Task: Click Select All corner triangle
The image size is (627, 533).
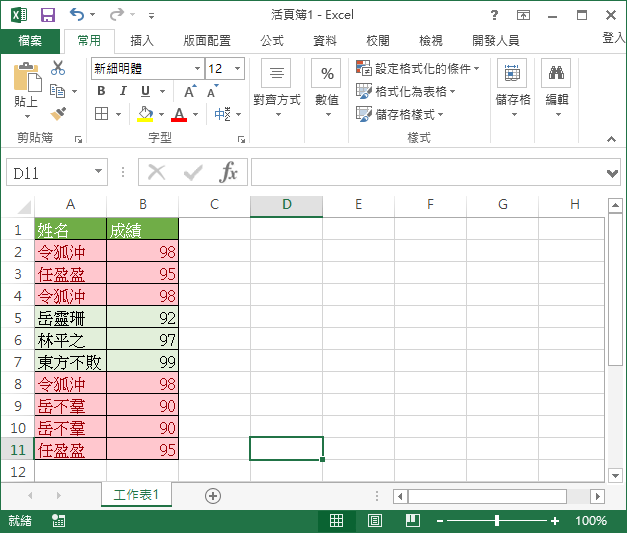Action: 24,207
